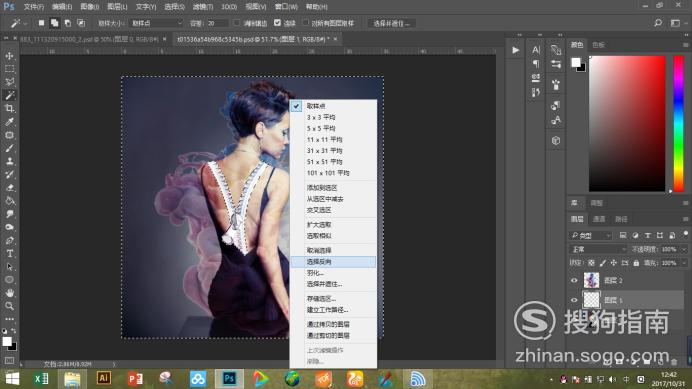Image resolution: width=692 pixels, height=389 pixels.
Task: Open the tool preset picker arrow
Action: pos(25,23)
